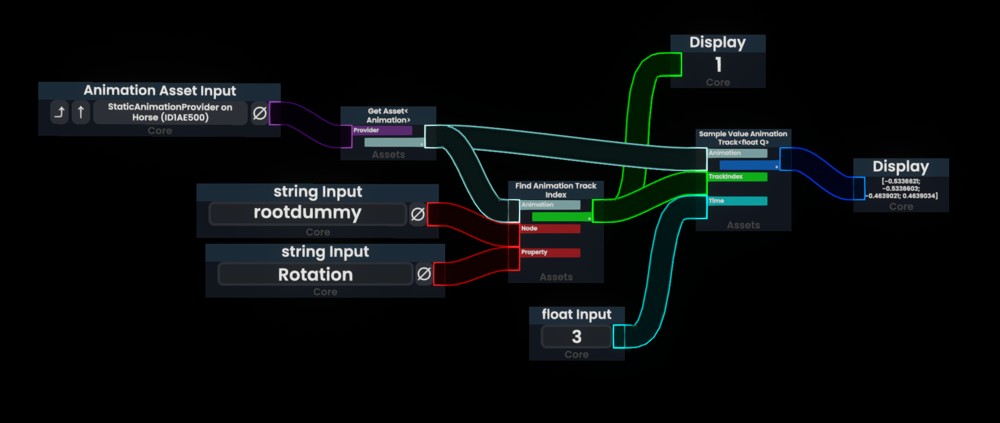Edit the Rotation string input field
Viewport: 1000px width, 423px height.
coord(315,274)
